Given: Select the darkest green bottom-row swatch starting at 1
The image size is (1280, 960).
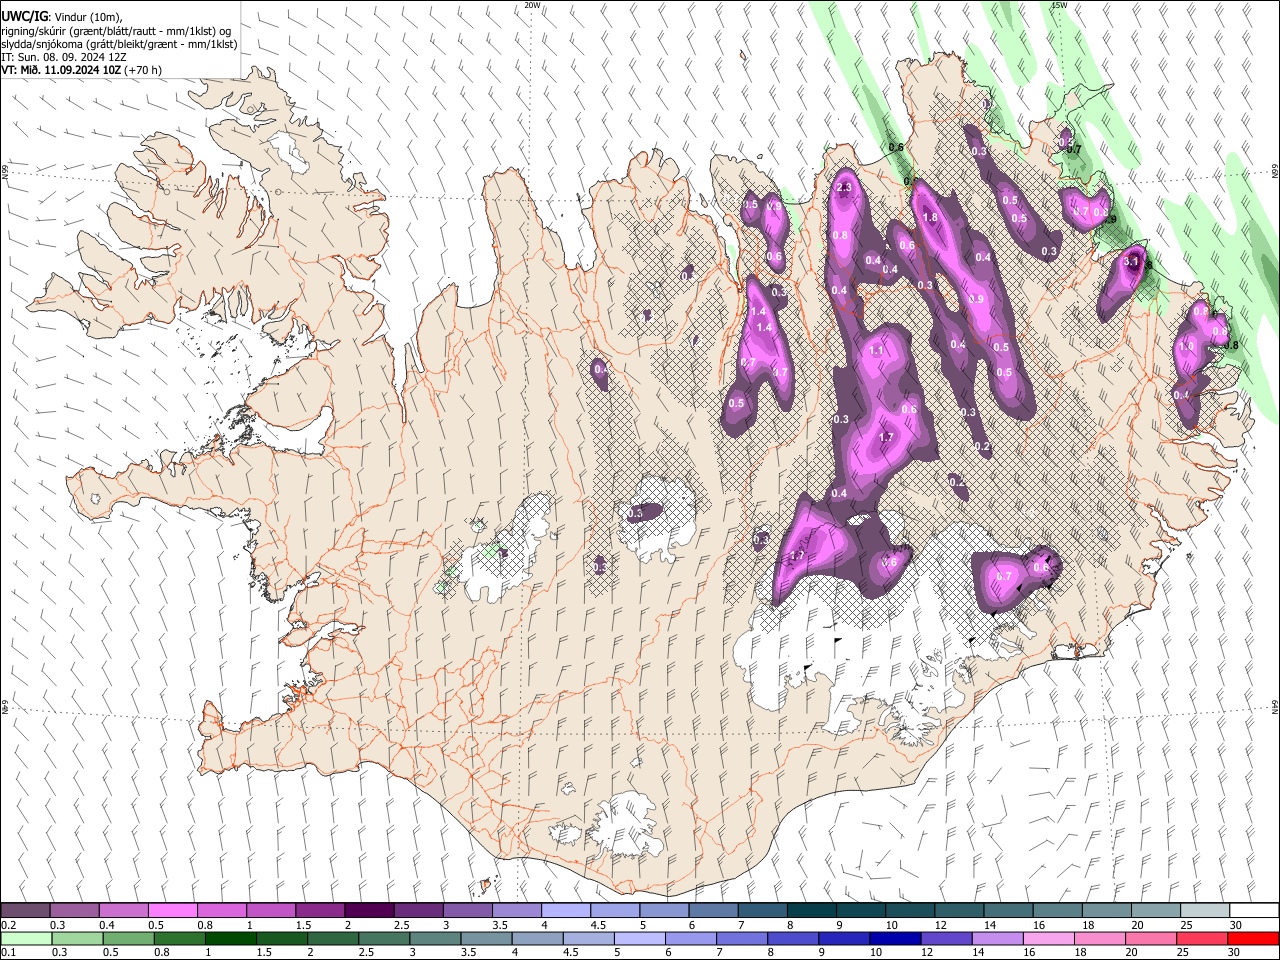Looking at the screenshot, I should coord(231,938).
